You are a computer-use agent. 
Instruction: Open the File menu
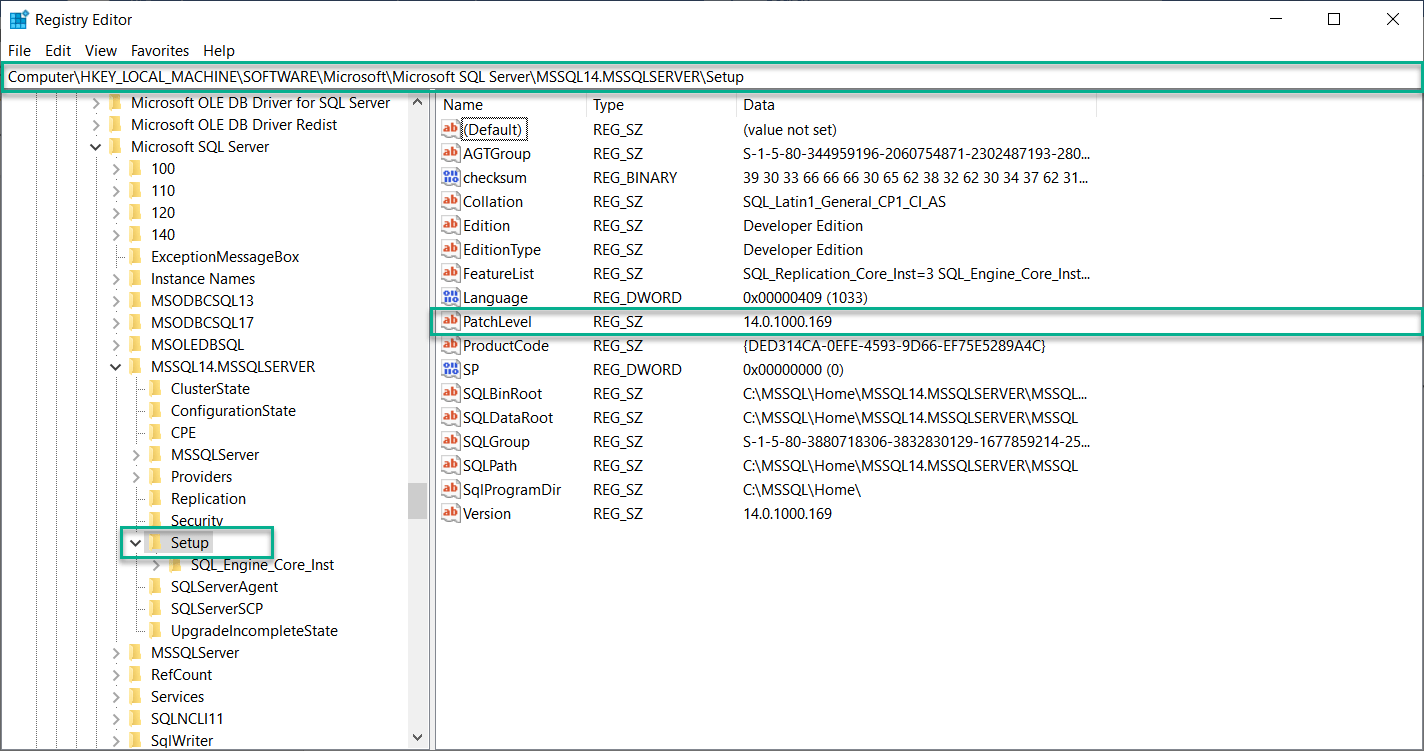(19, 51)
